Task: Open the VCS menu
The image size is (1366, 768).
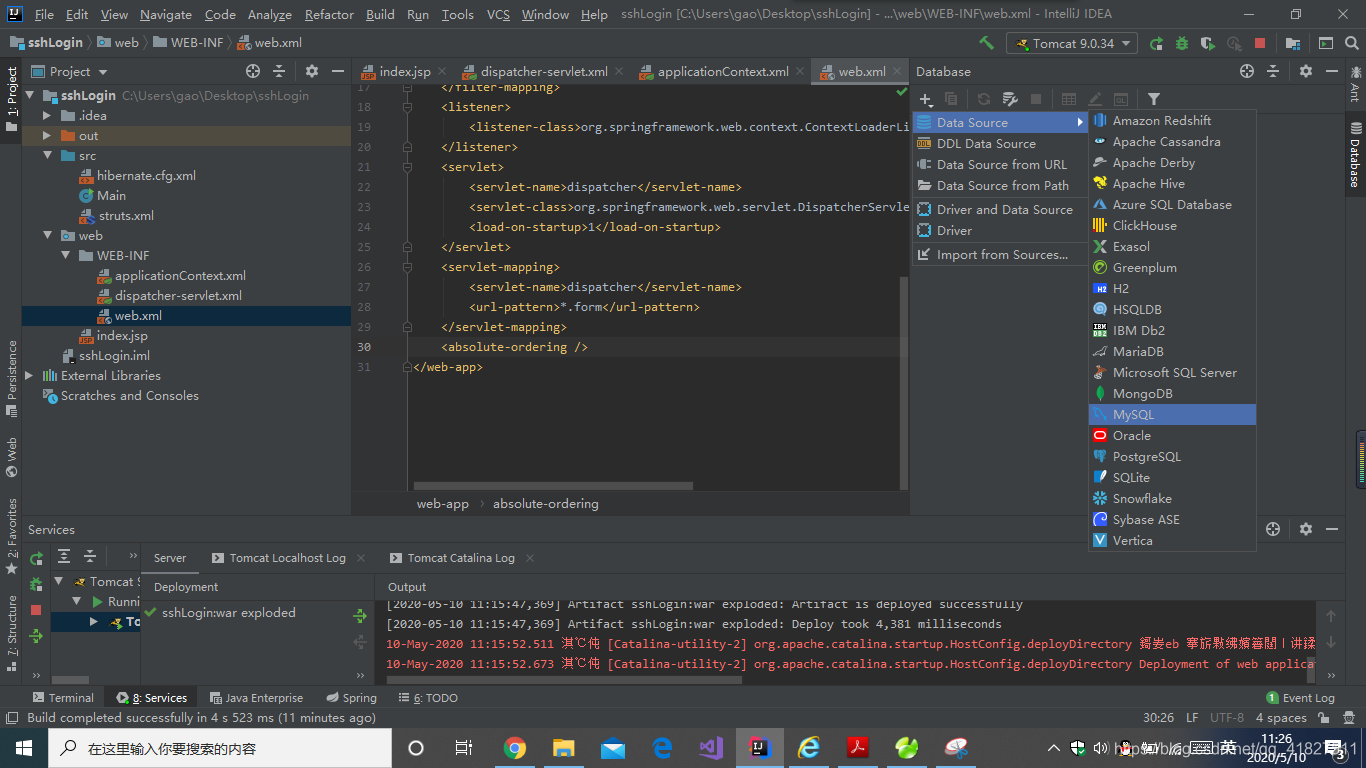Action: tap(498, 15)
